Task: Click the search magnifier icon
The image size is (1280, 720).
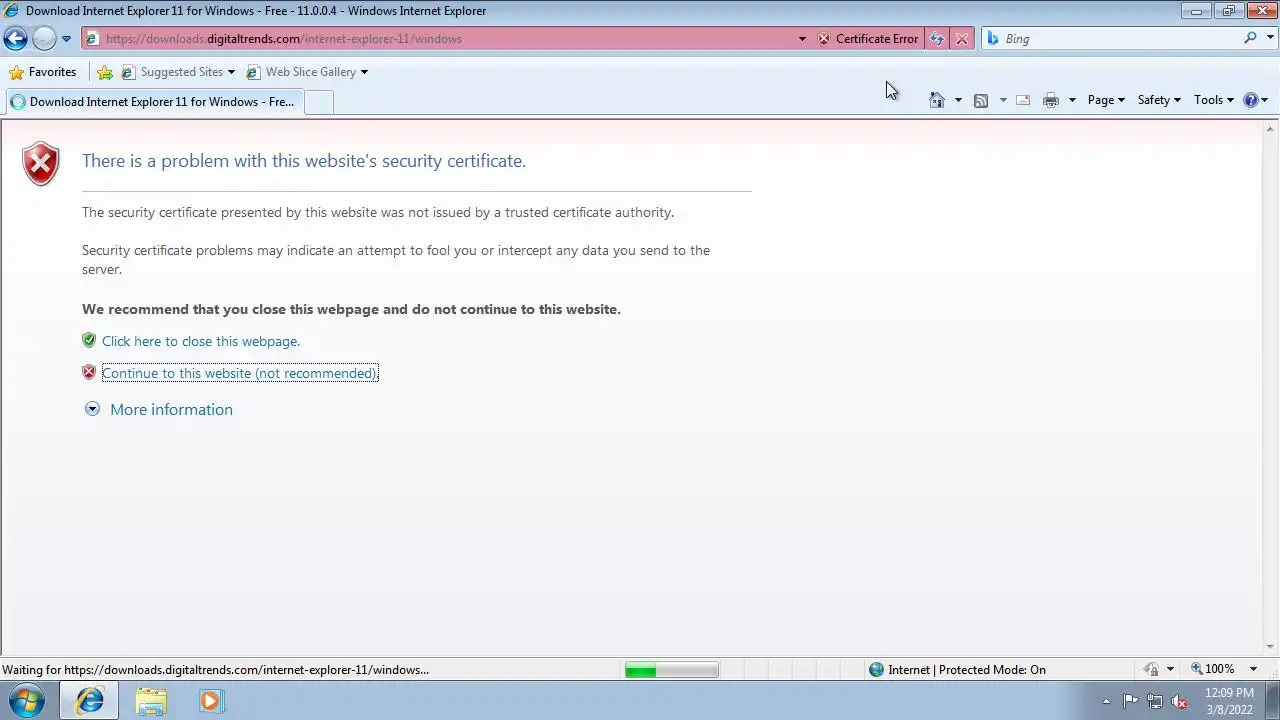Action: [x=1250, y=38]
